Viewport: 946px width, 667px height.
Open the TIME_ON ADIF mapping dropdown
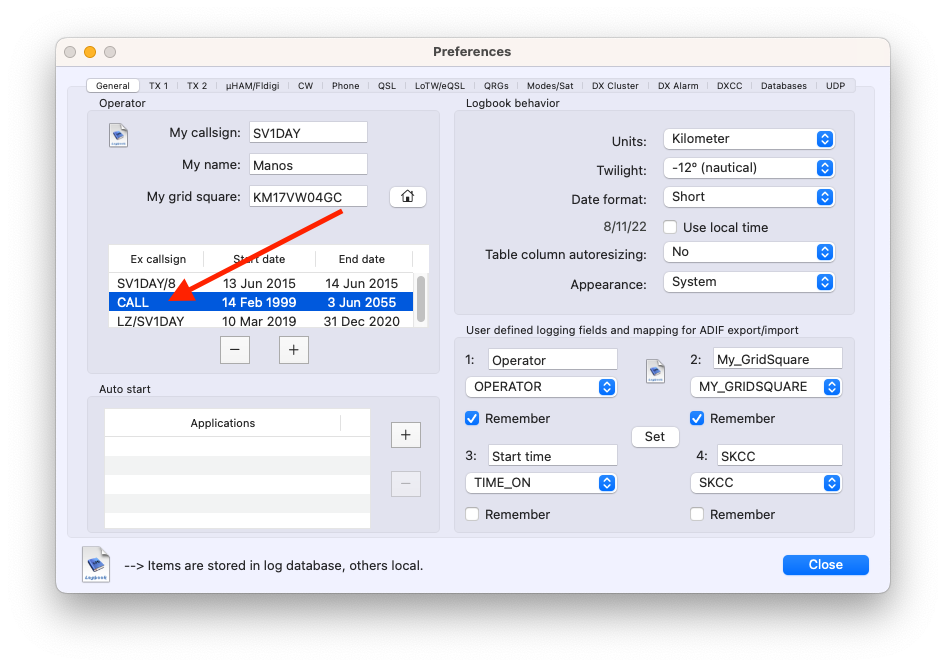click(541, 482)
